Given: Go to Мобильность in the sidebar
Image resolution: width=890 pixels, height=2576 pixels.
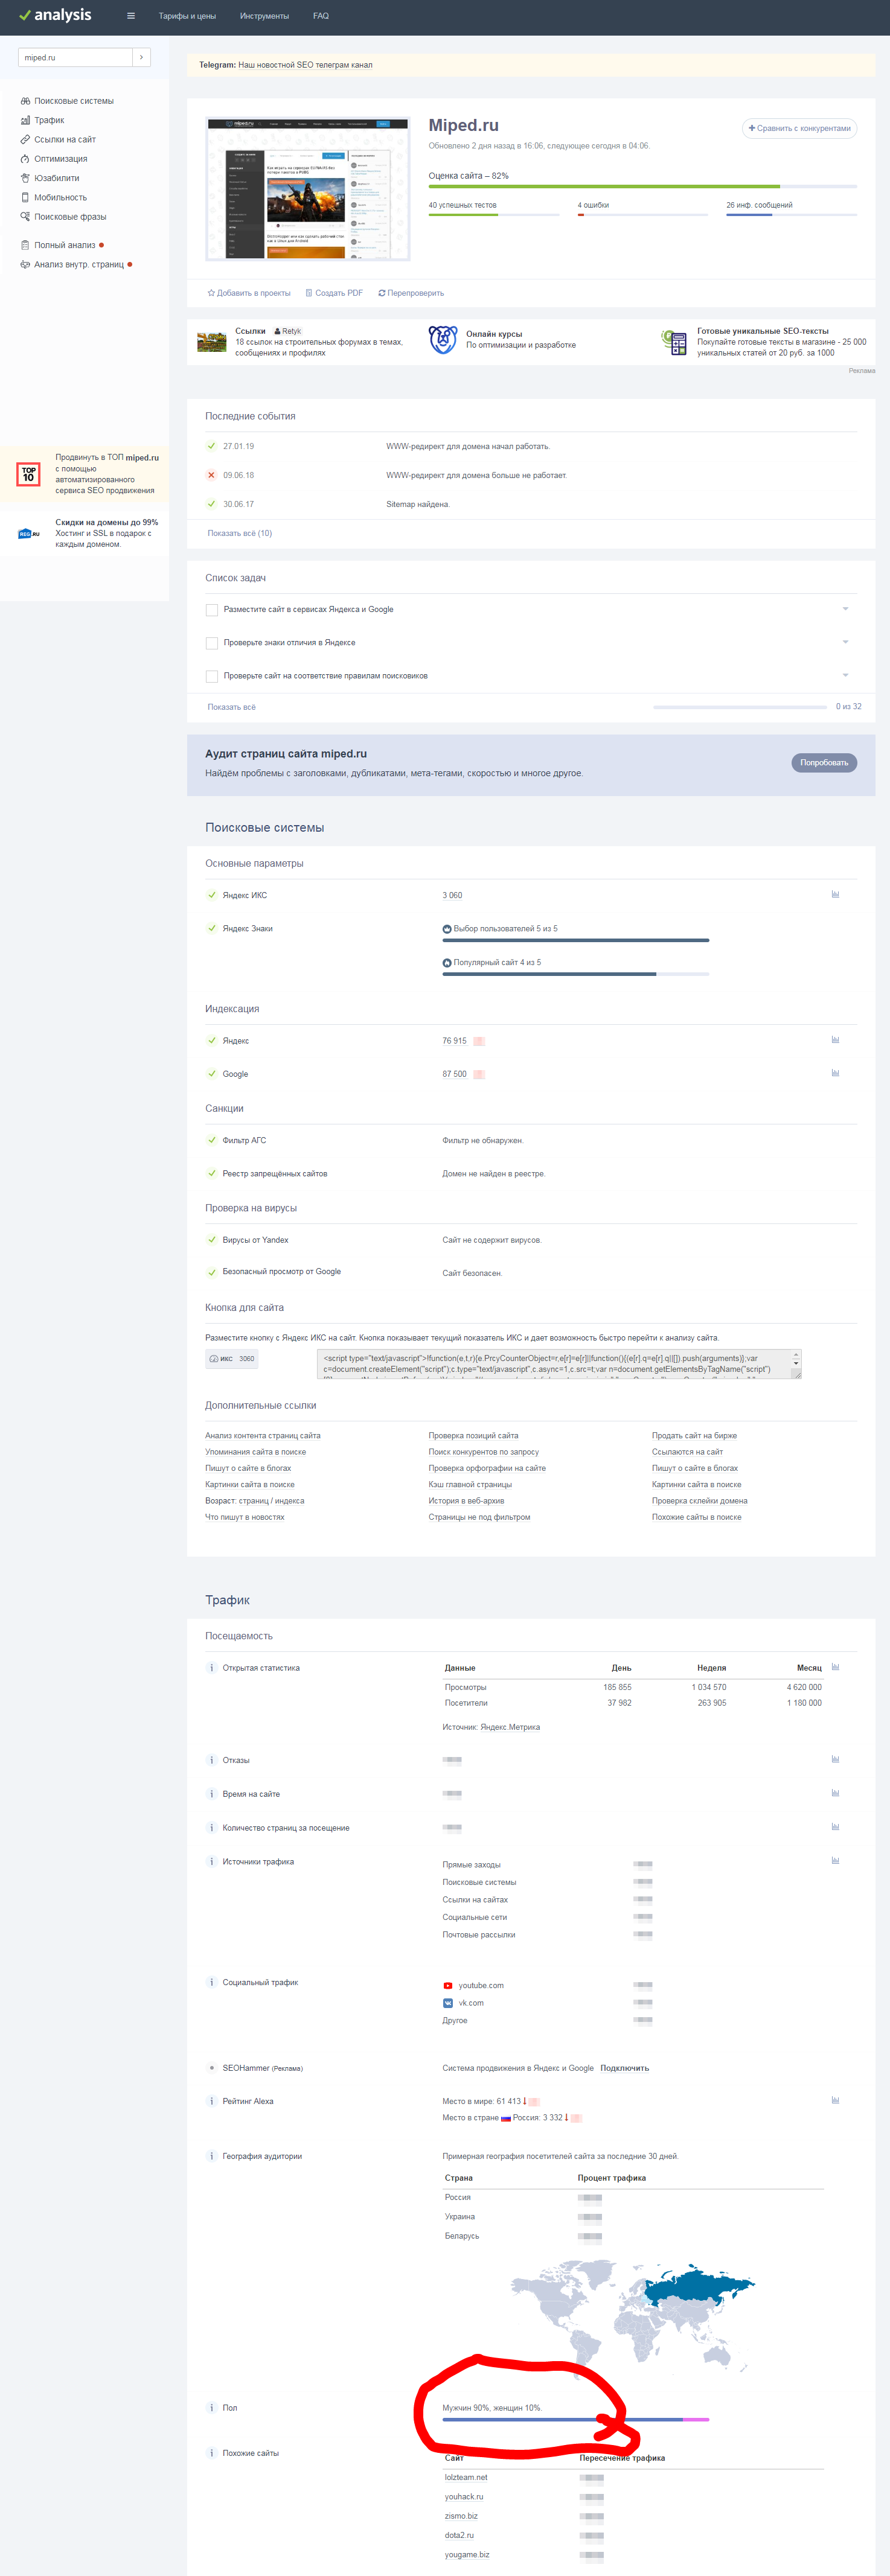Looking at the screenshot, I should (x=54, y=197).
